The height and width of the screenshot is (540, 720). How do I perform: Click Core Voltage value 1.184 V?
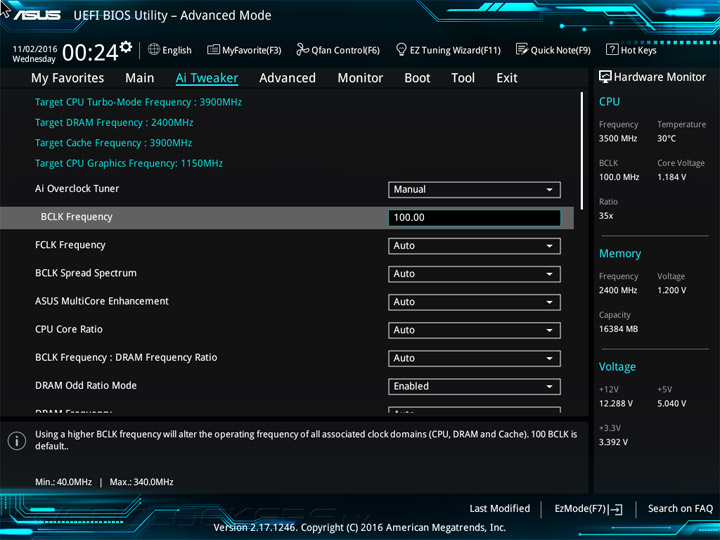click(x=671, y=177)
